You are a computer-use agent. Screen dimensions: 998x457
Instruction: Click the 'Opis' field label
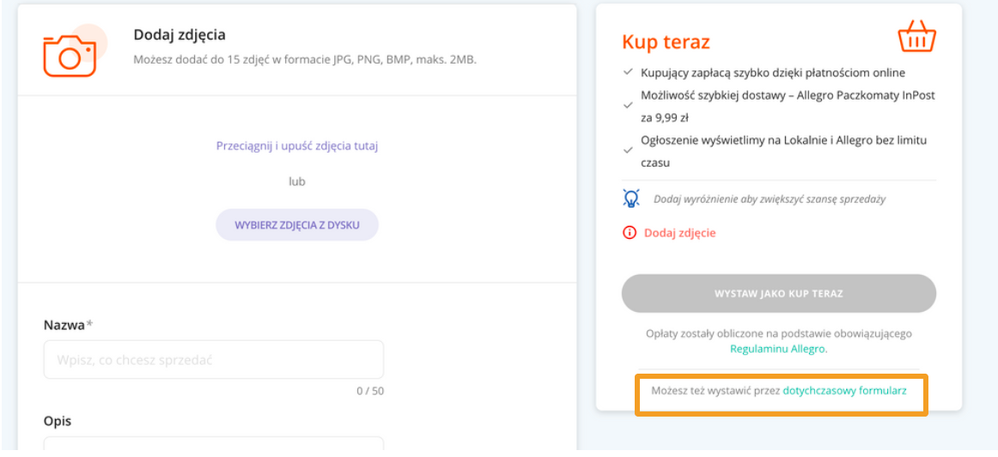click(57, 421)
